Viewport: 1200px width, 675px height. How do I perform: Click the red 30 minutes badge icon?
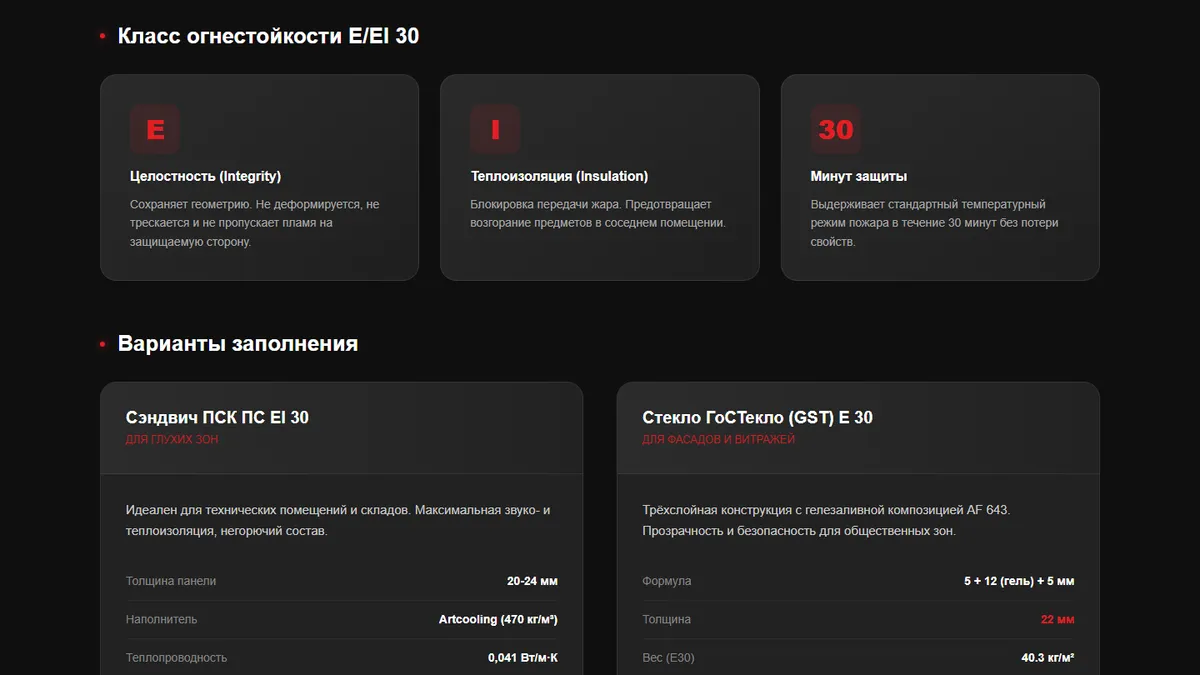point(836,129)
